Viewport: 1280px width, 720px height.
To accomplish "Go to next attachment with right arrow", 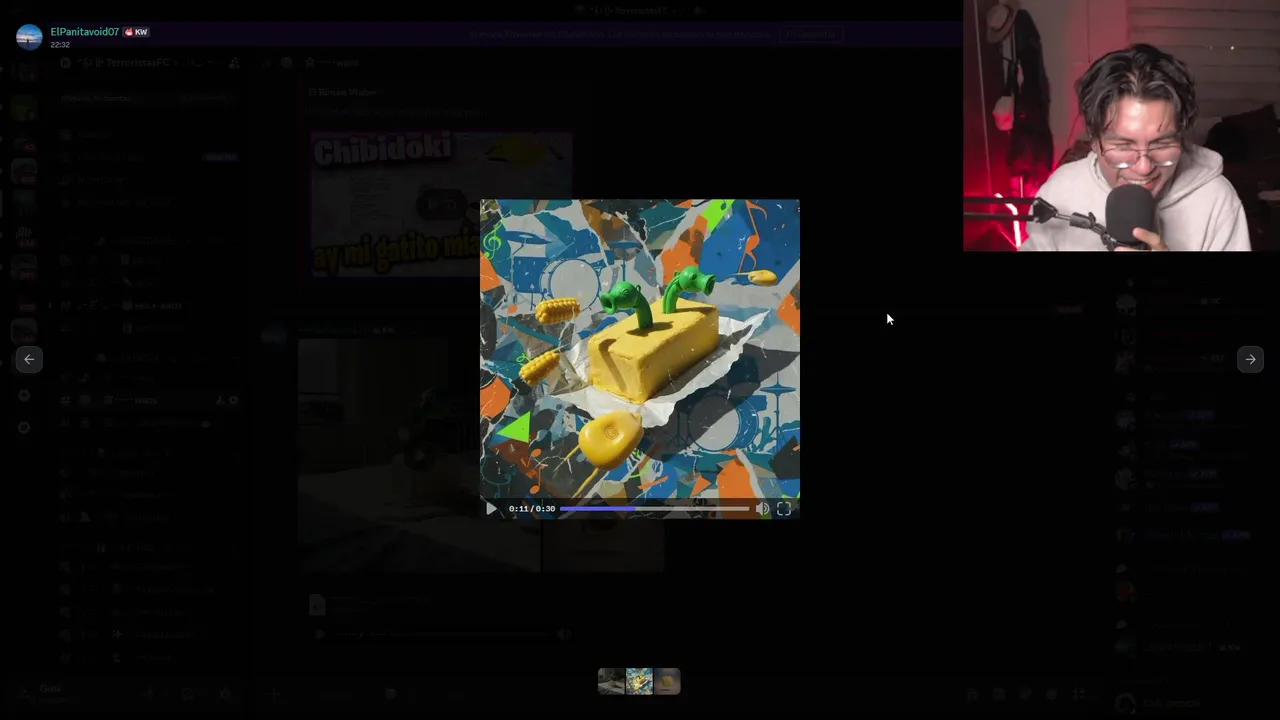I will tap(1250, 359).
